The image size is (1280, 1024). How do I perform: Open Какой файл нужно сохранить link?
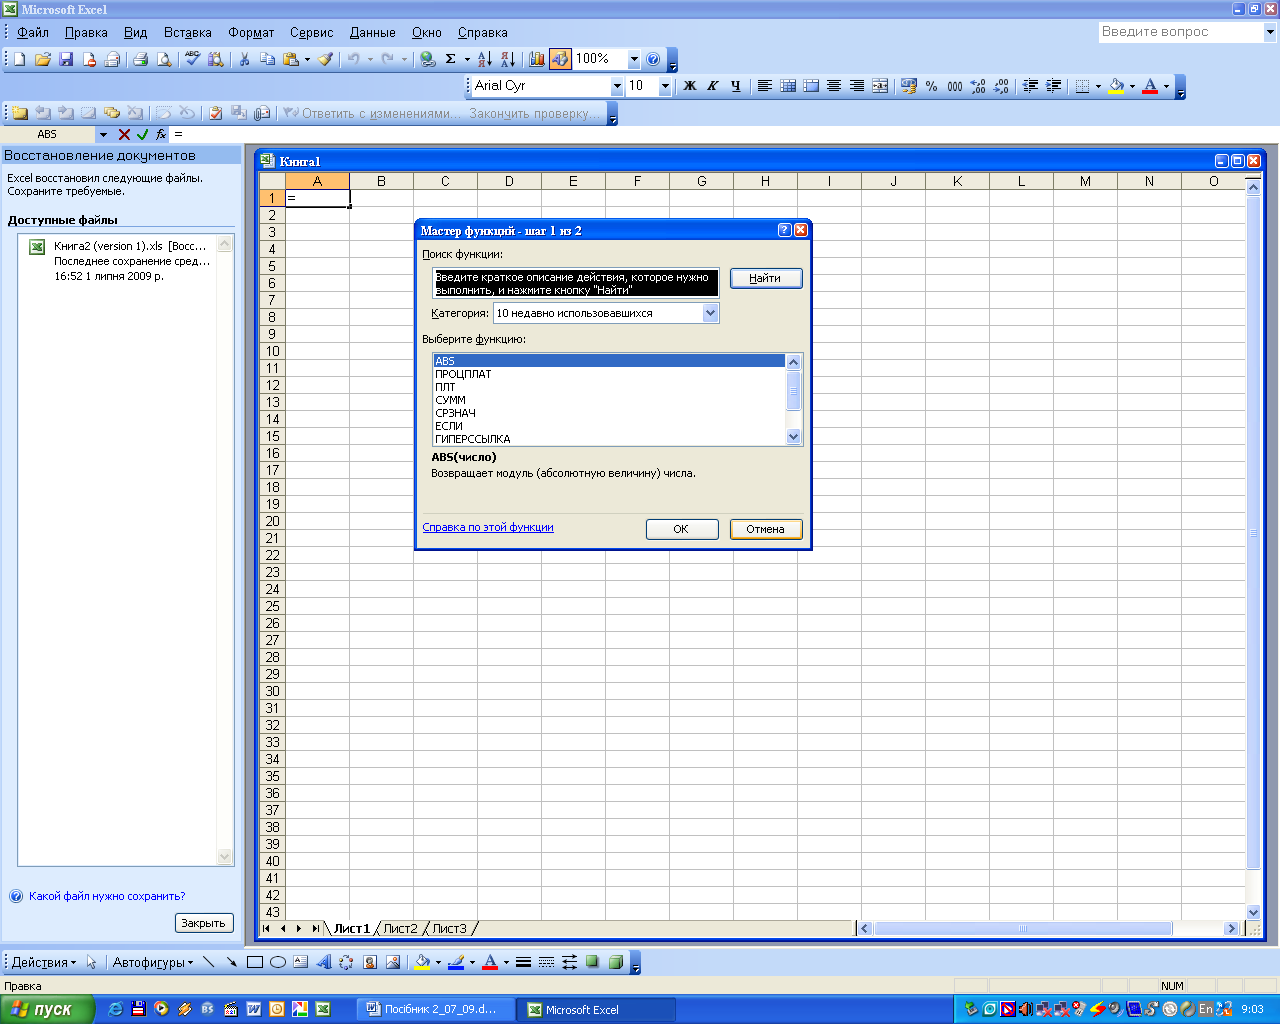click(107, 896)
